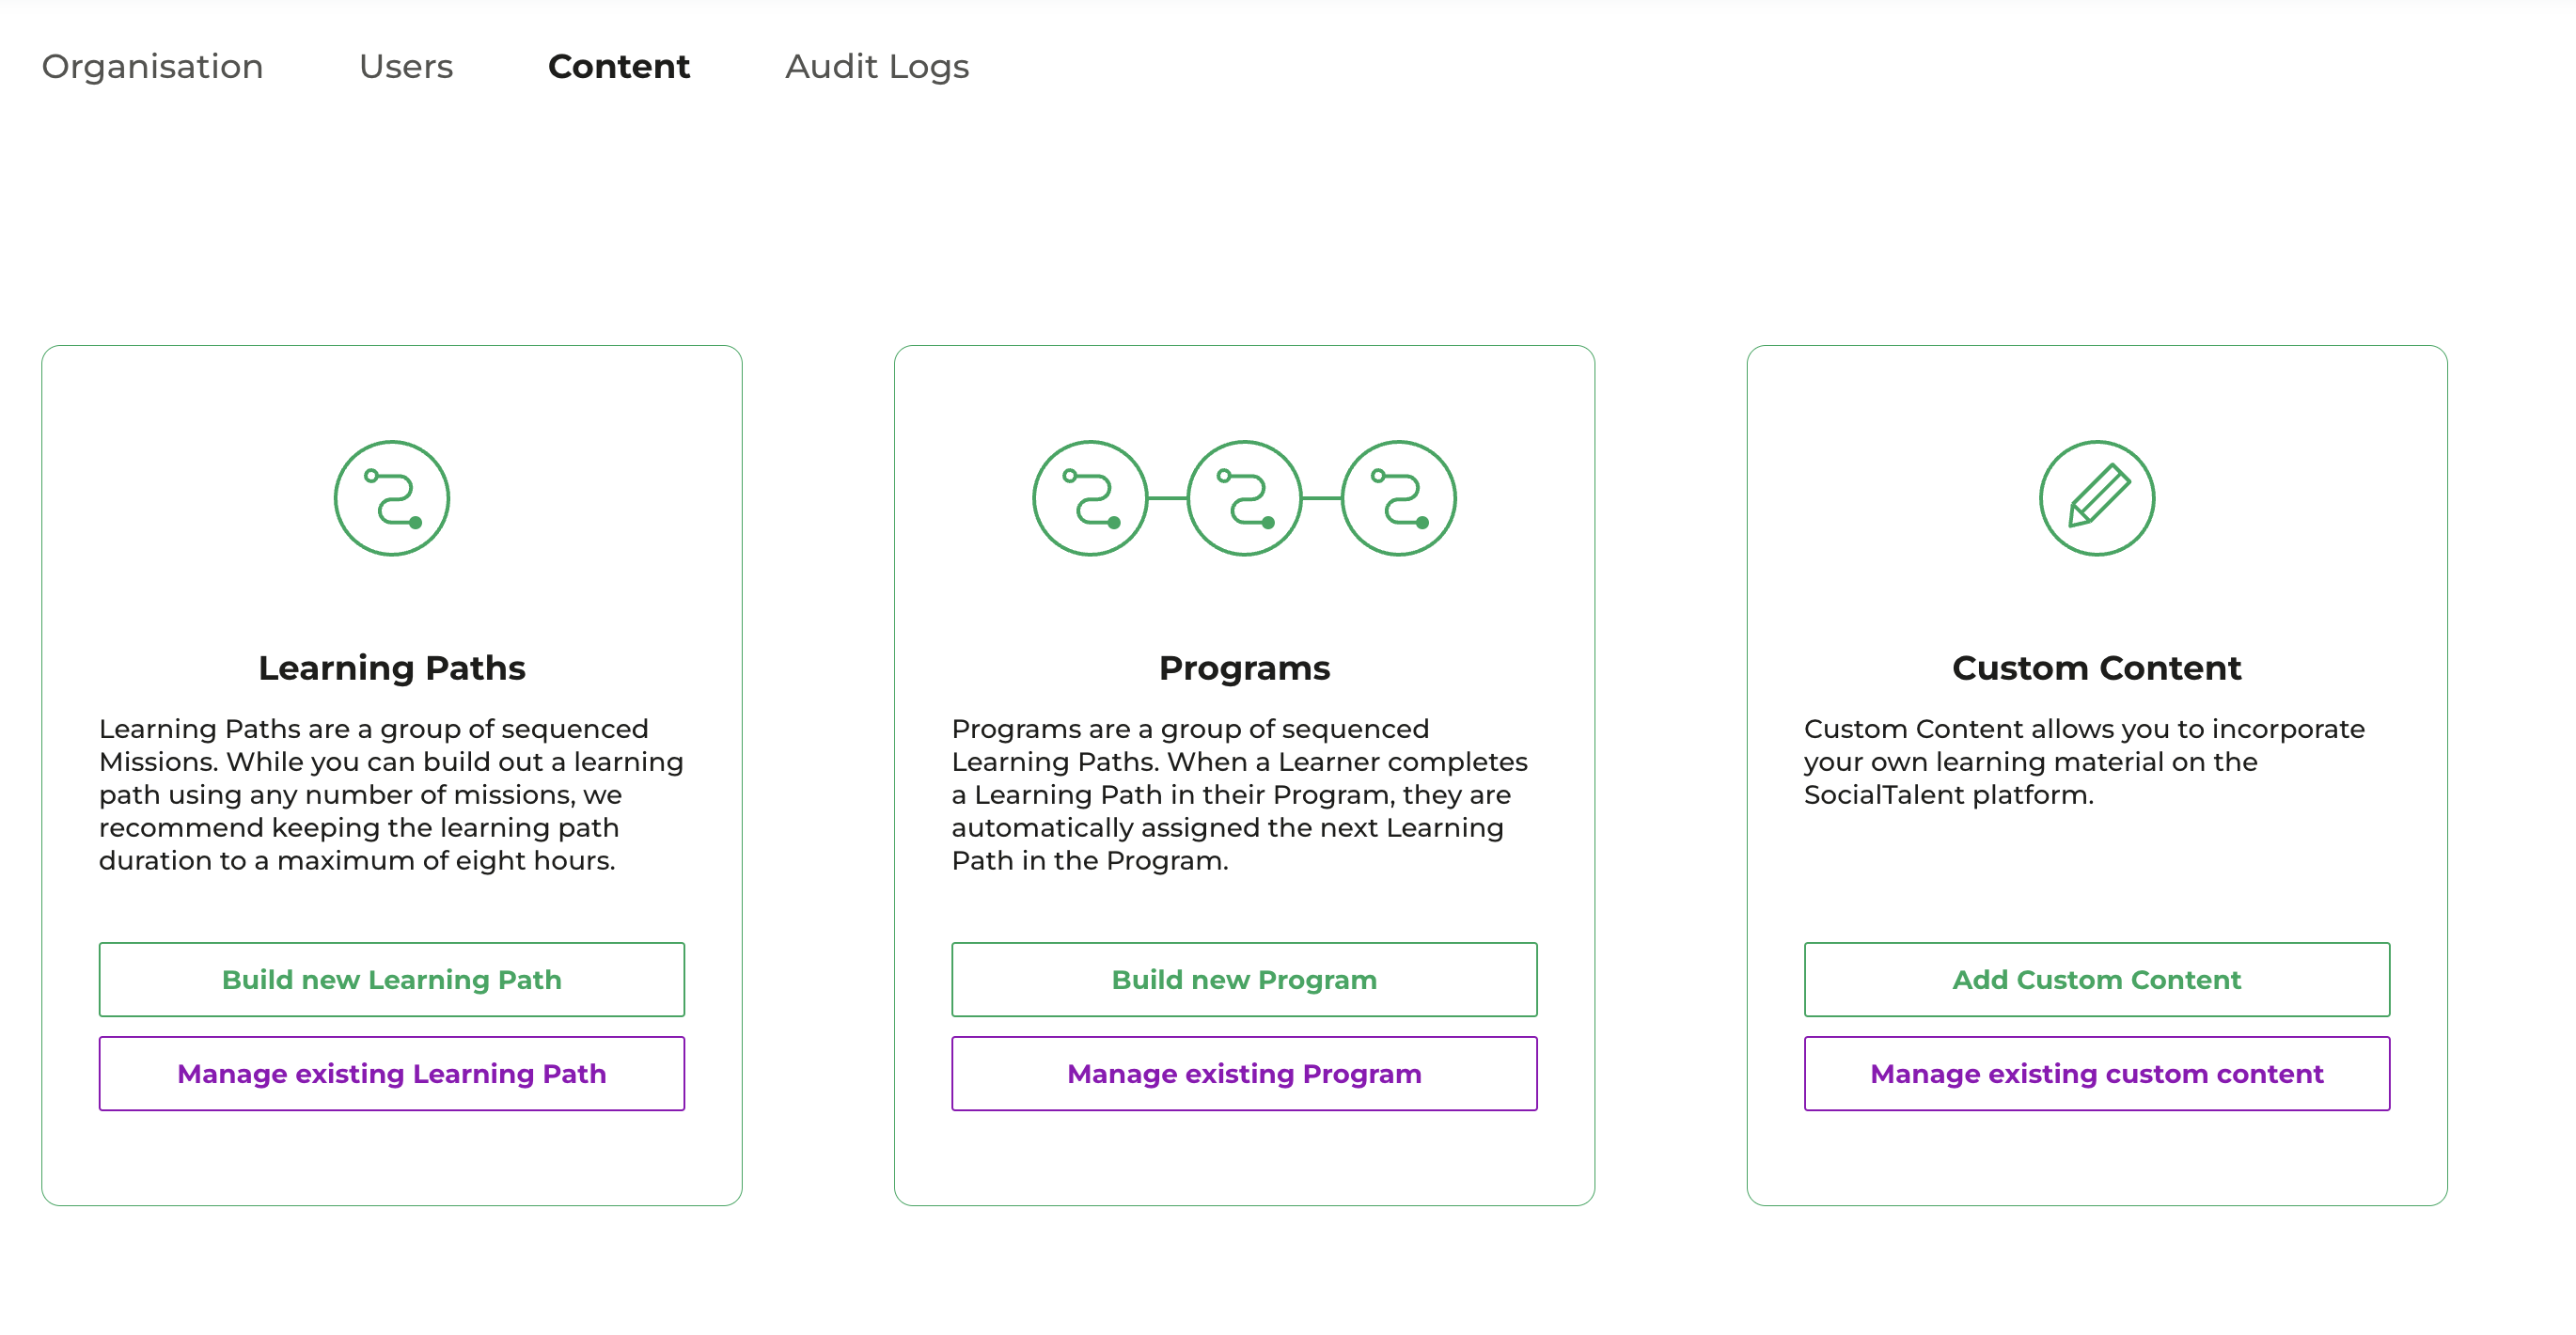Click the Custom Content card heading
The height and width of the screenshot is (1335, 2576).
coord(2096,667)
